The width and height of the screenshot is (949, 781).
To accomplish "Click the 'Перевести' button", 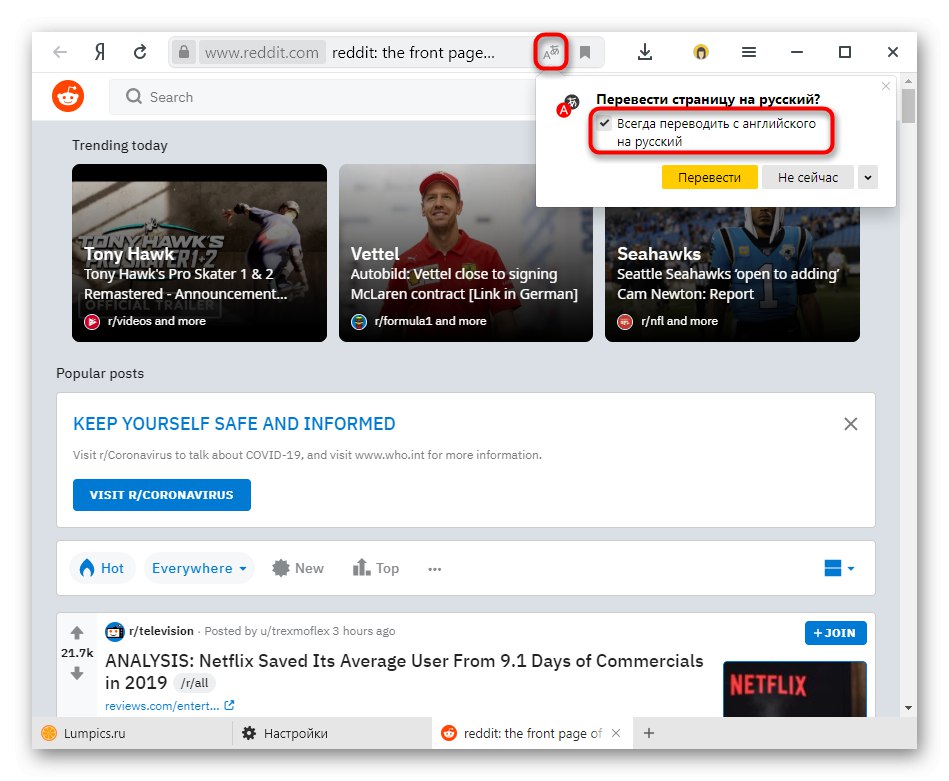I will [709, 176].
